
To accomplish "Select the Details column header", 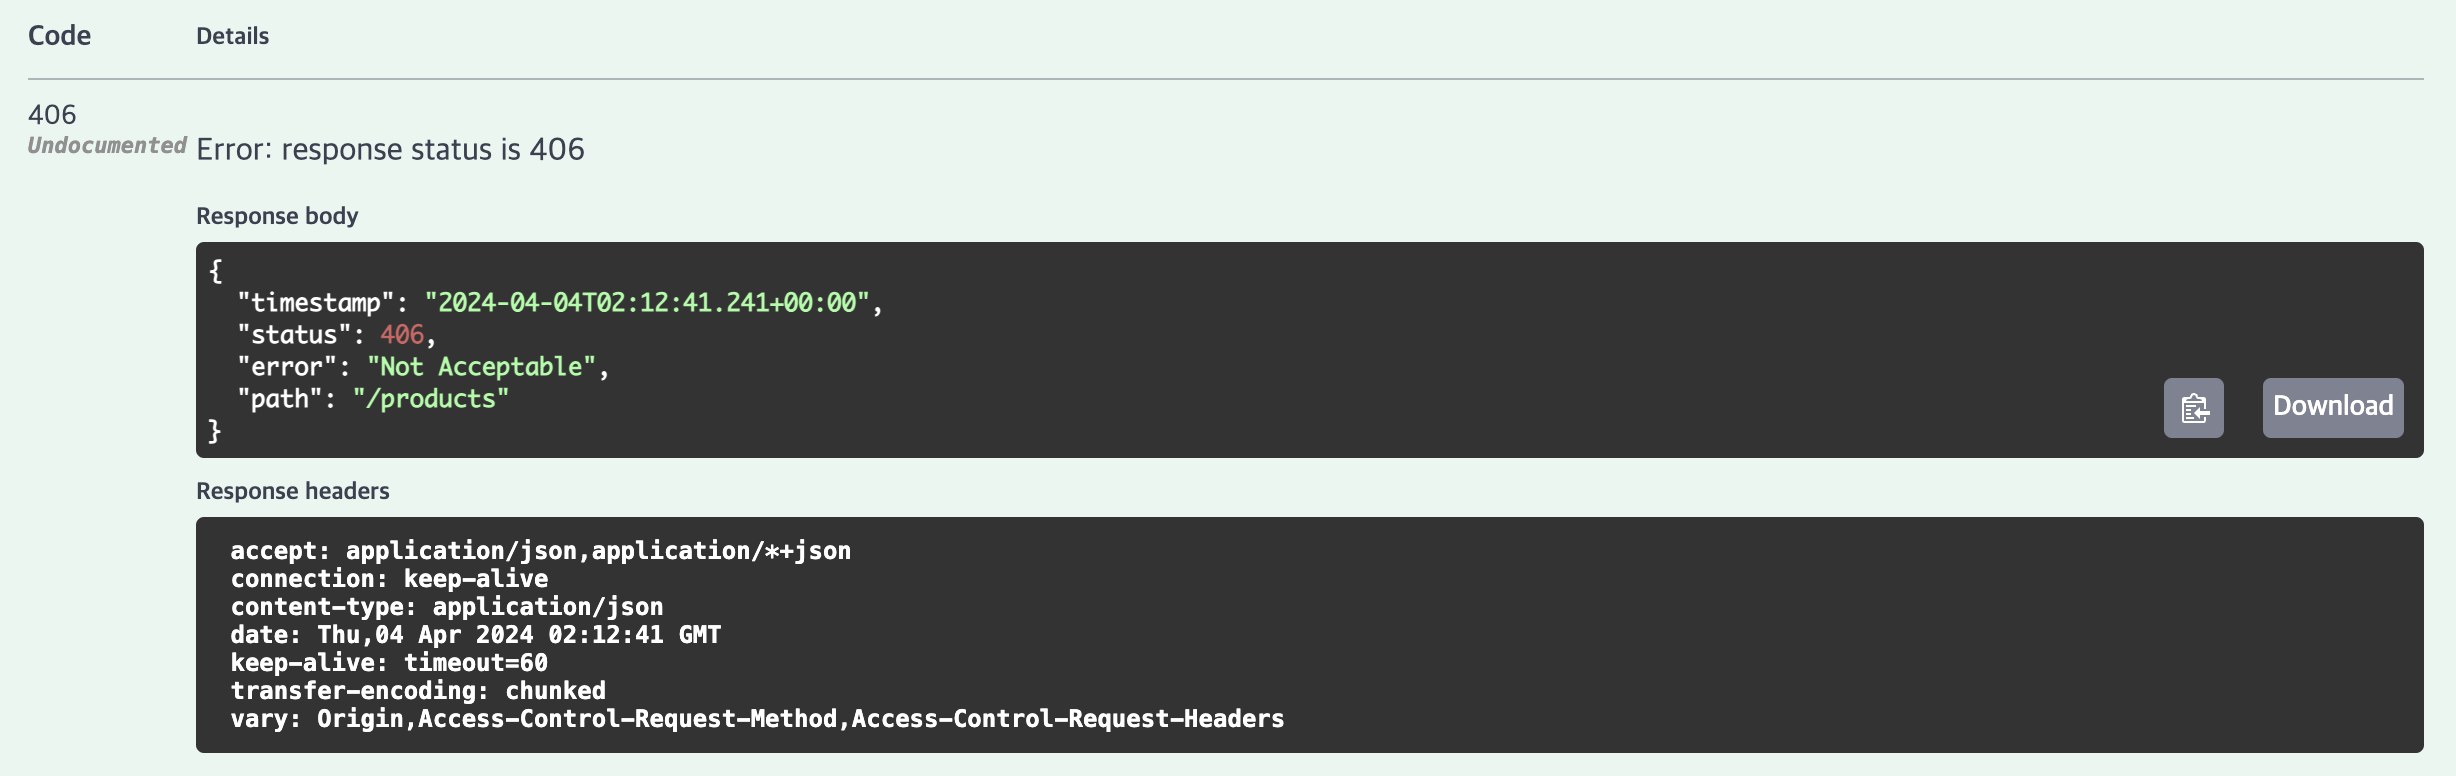I will coord(232,36).
